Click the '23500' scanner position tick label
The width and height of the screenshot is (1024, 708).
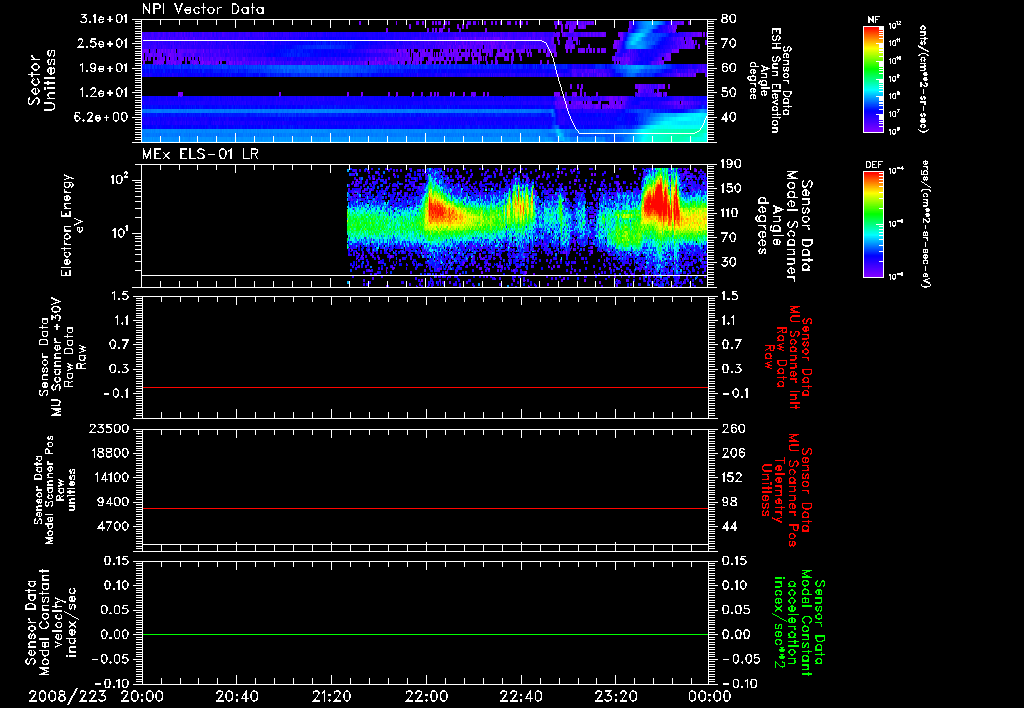point(109,428)
